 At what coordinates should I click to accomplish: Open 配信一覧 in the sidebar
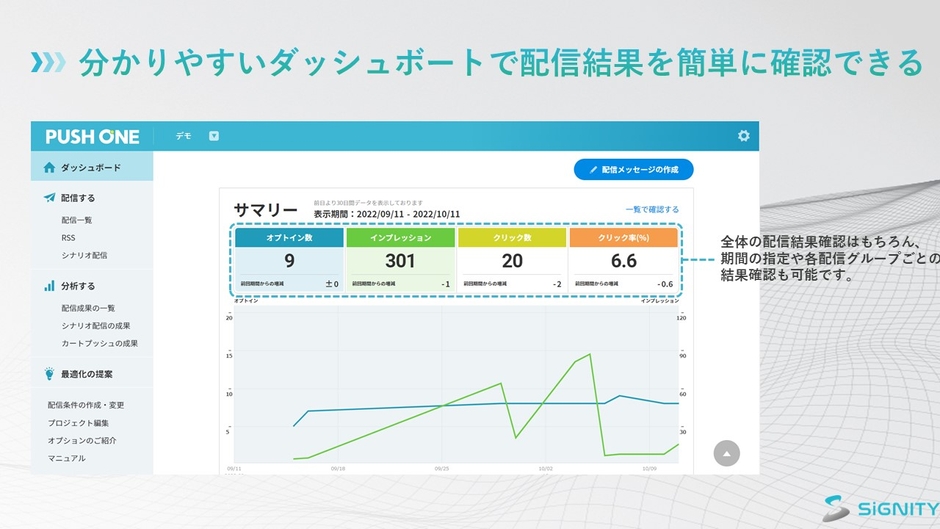tap(77, 220)
